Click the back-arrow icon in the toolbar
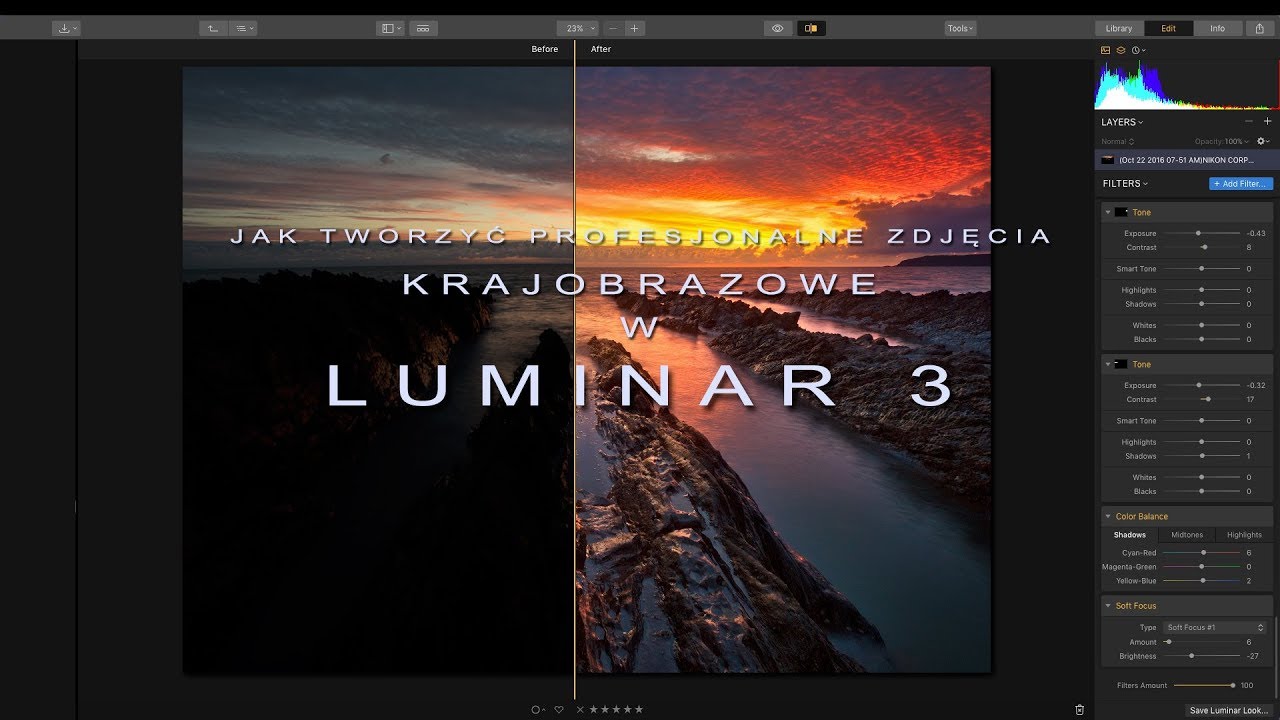This screenshot has width=1280, height=720. click(212, 28)
